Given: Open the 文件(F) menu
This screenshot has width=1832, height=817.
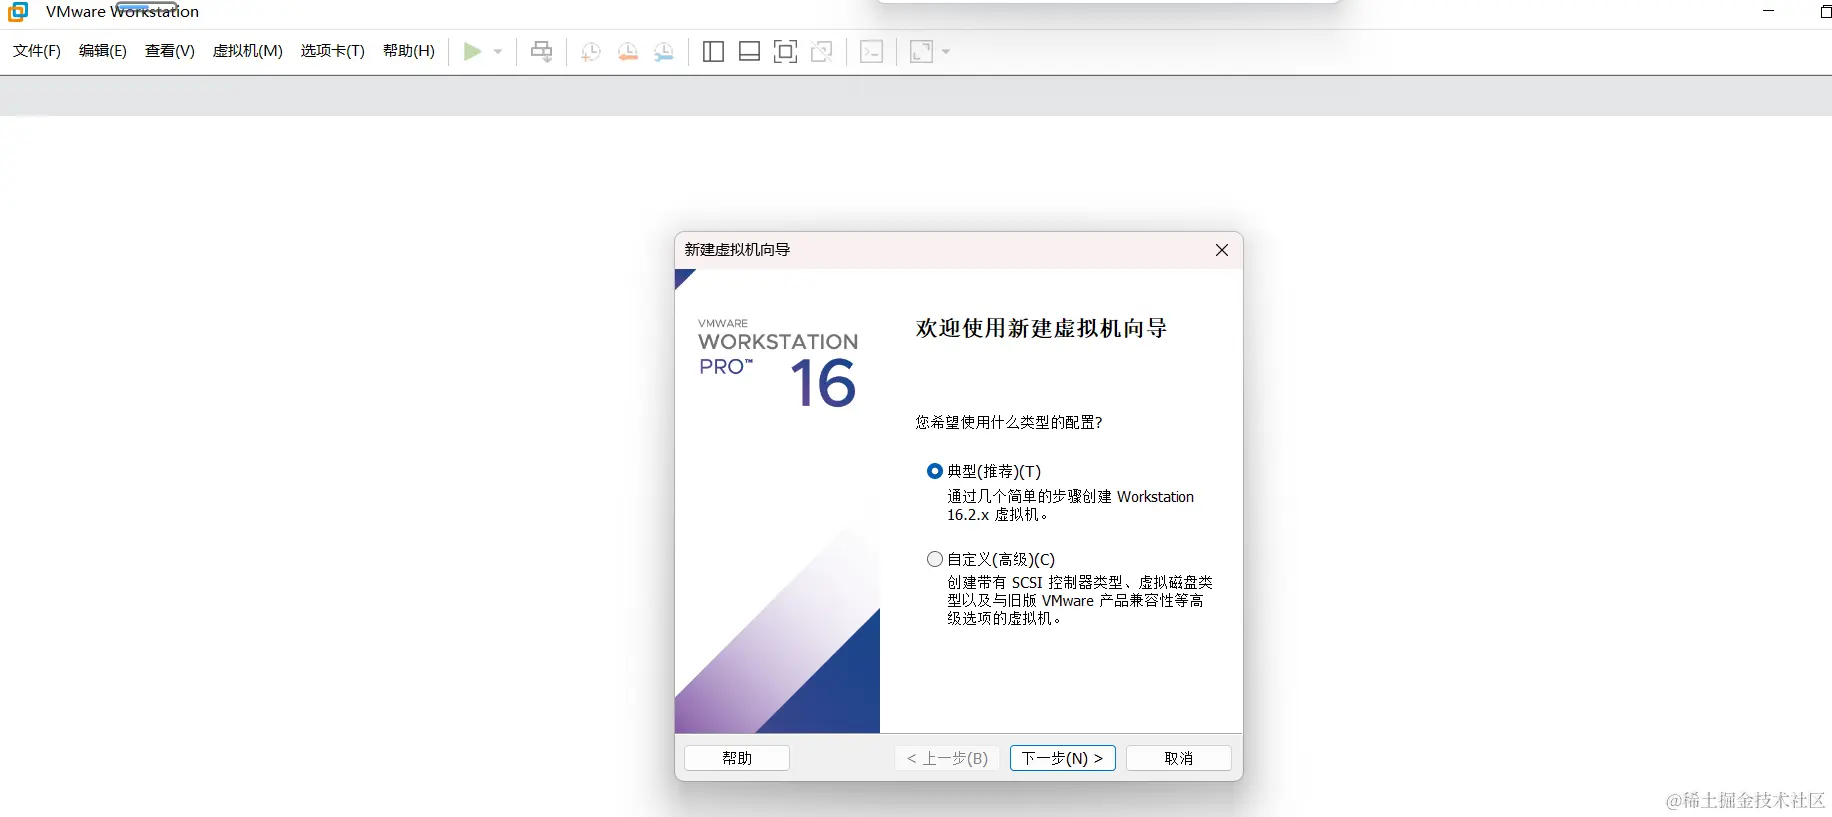Looking at the screenshot, I should 37,51.
